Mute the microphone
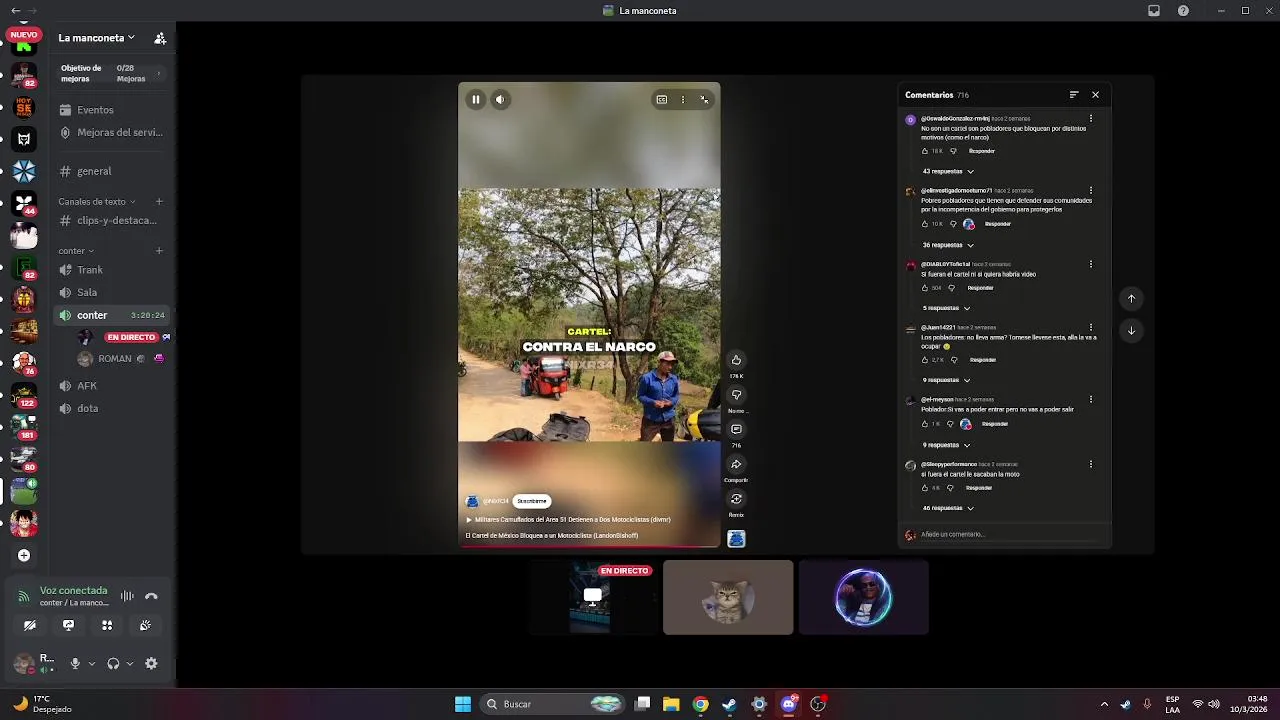Screen dimensions: 1280x720 tap(75, 663)
